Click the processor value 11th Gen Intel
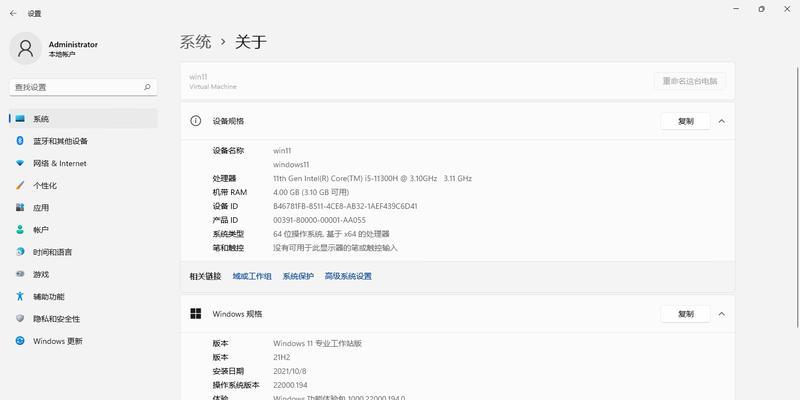The width and height of the screenshot is (800, 400). coord(372,179)
